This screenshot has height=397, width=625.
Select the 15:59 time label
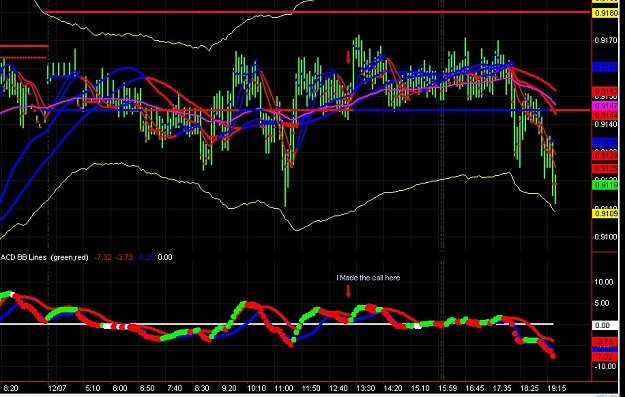[448, 388]
